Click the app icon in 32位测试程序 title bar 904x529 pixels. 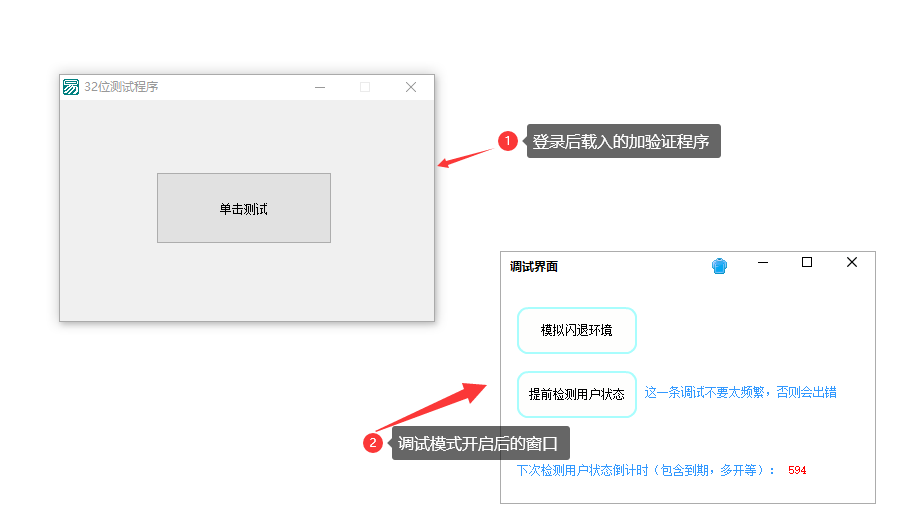tap(71, 87)
